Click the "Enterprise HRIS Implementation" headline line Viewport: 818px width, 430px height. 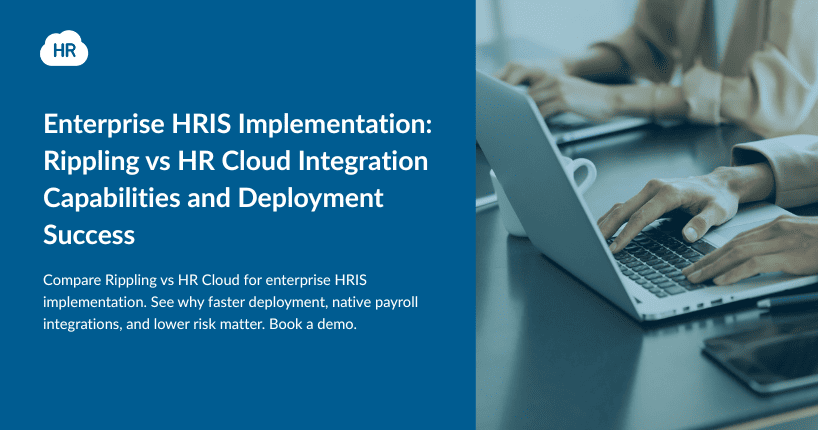pos(236,127)
